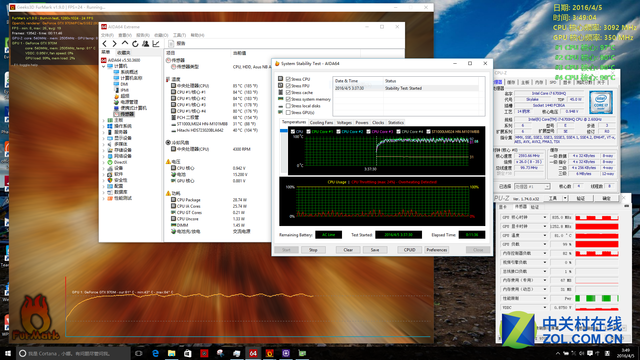Open Microsoft Edge from the taskbar
This screenshot has width=640, height=360.
156,353
